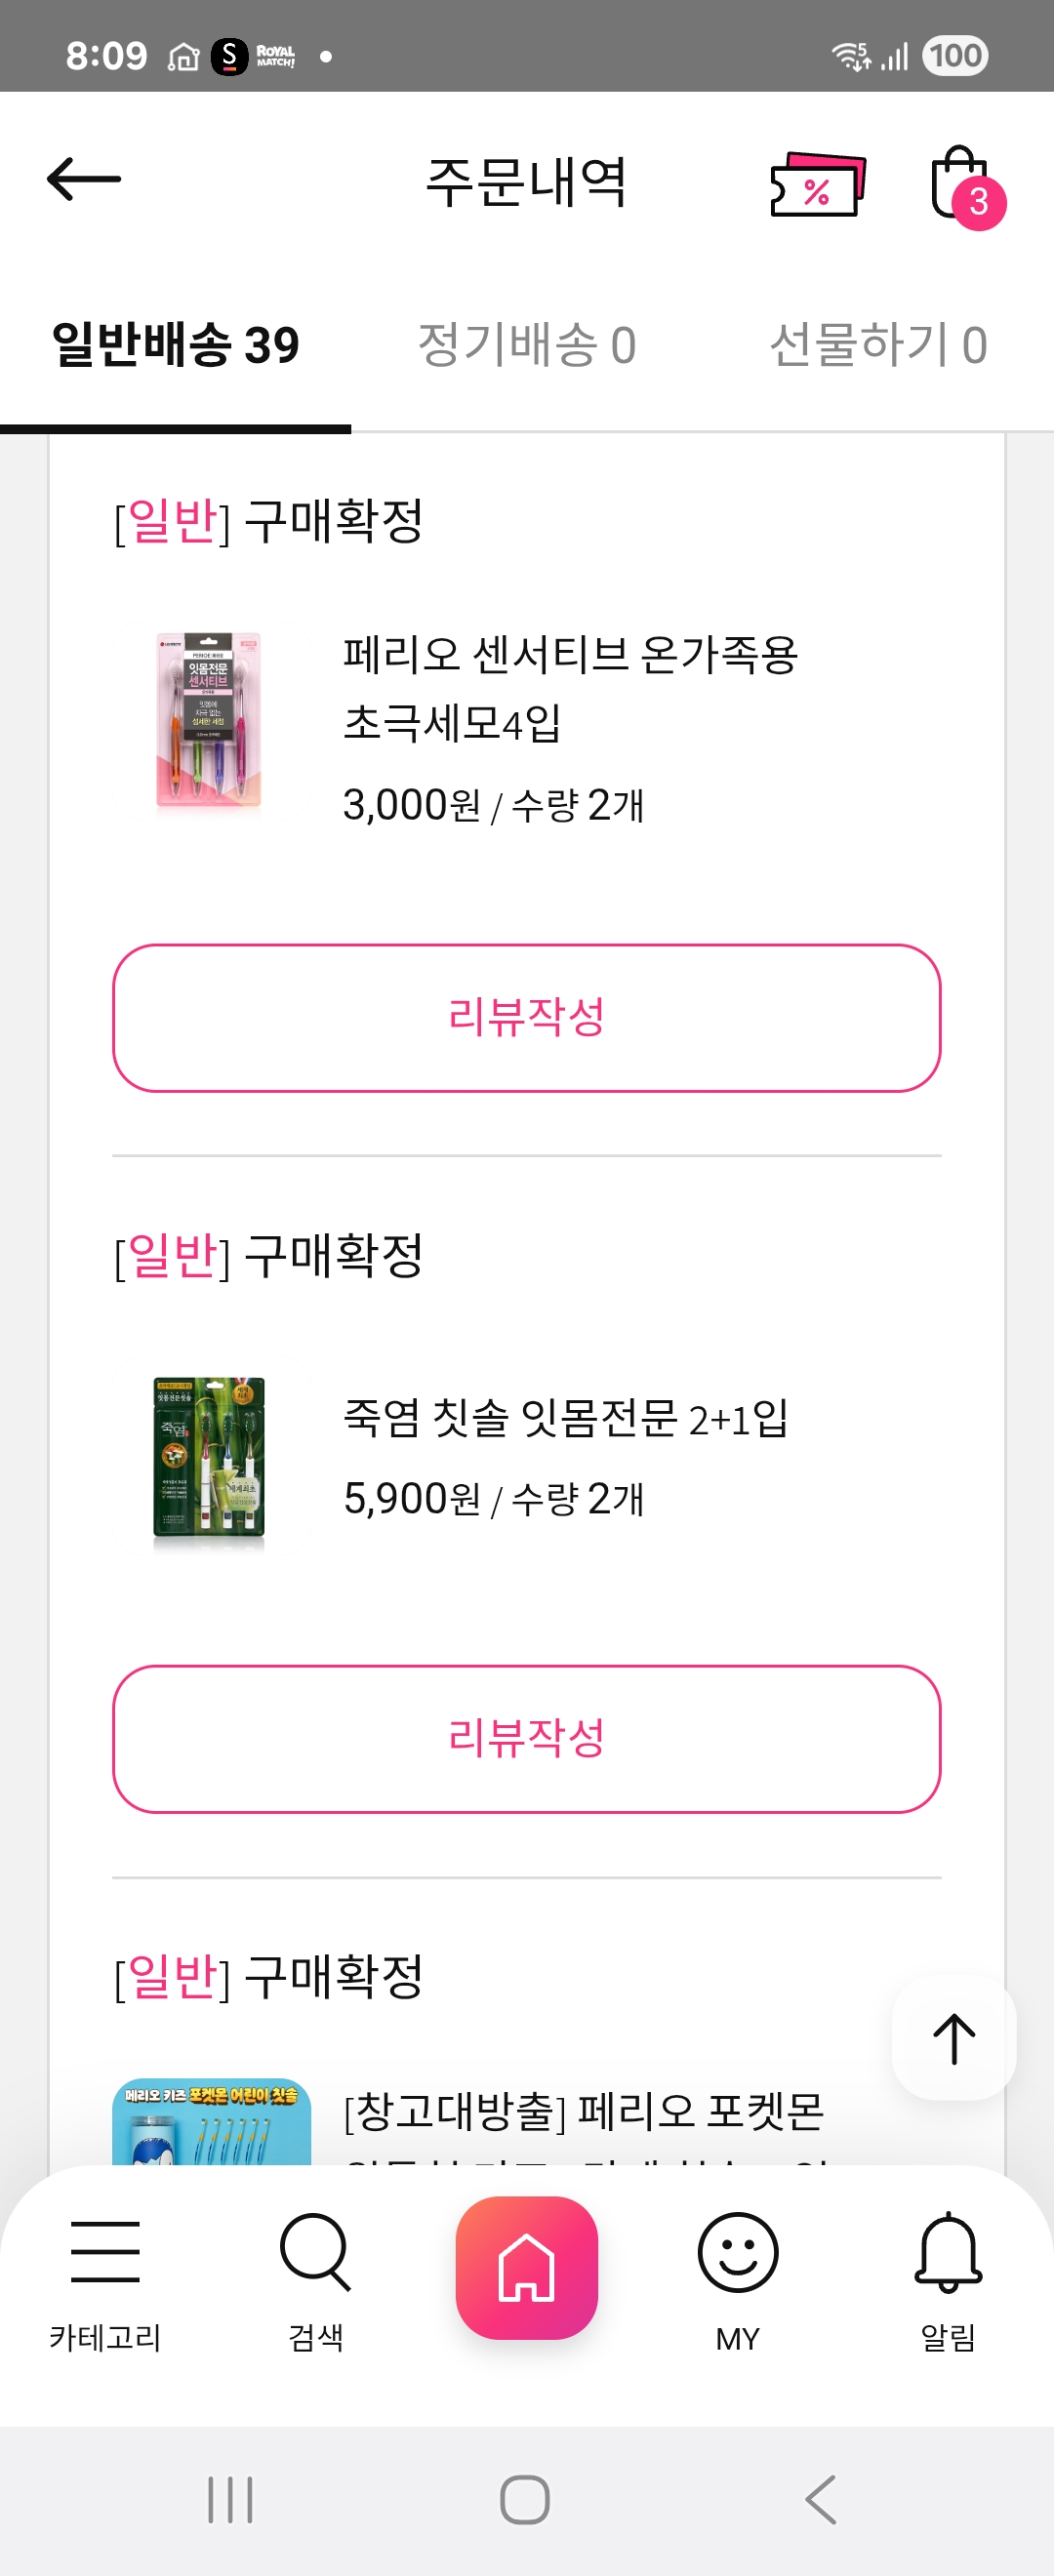Open the 페리오 포켓몬 product thumbnail
This screenshot has height=2576, width=1054.
[x=211, y=2122]
